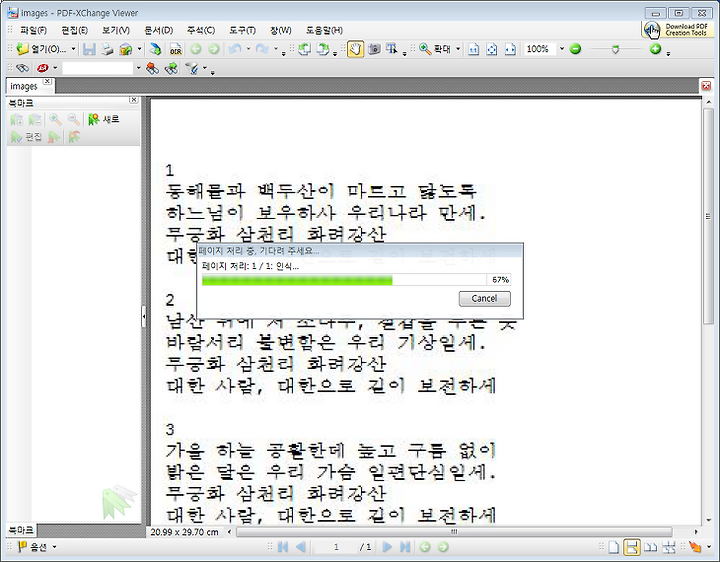This screenshot has width=720, height=562.
Task: Click the search text input field
Action: coord(98,68)
